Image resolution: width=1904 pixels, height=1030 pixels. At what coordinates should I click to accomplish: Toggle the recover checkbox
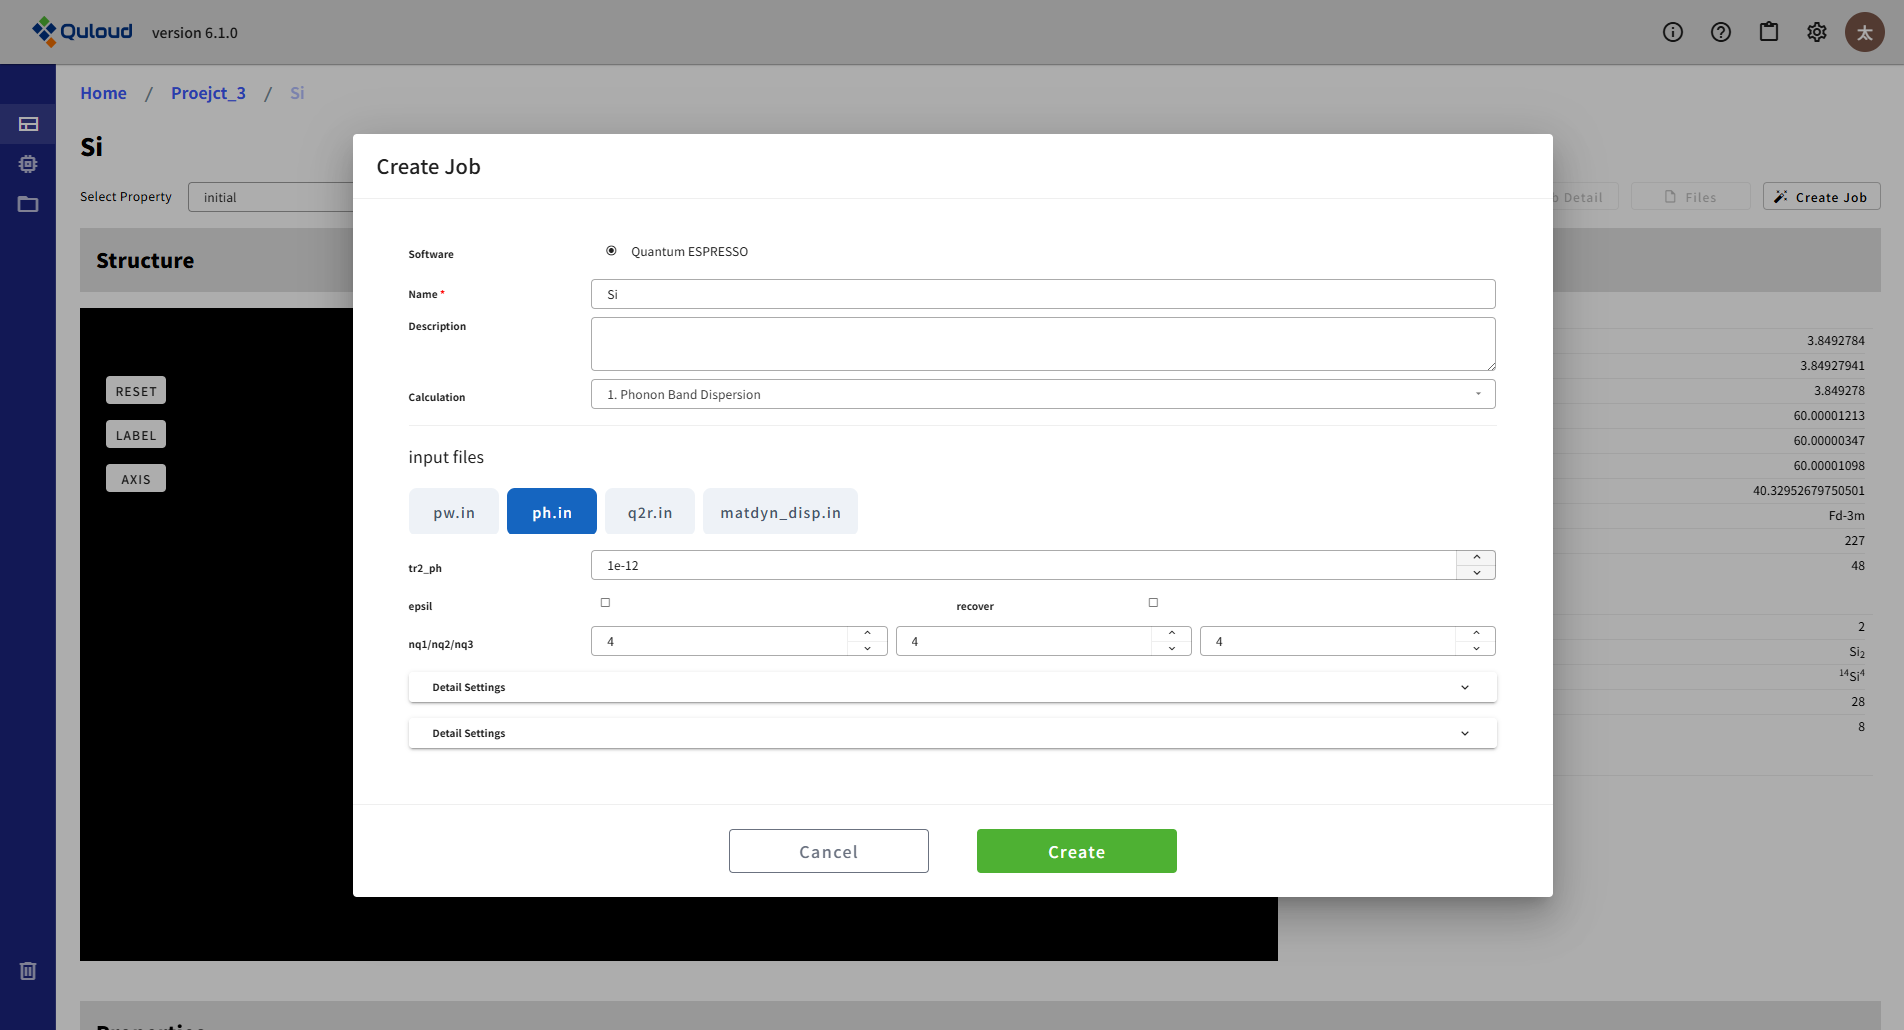1153,603
